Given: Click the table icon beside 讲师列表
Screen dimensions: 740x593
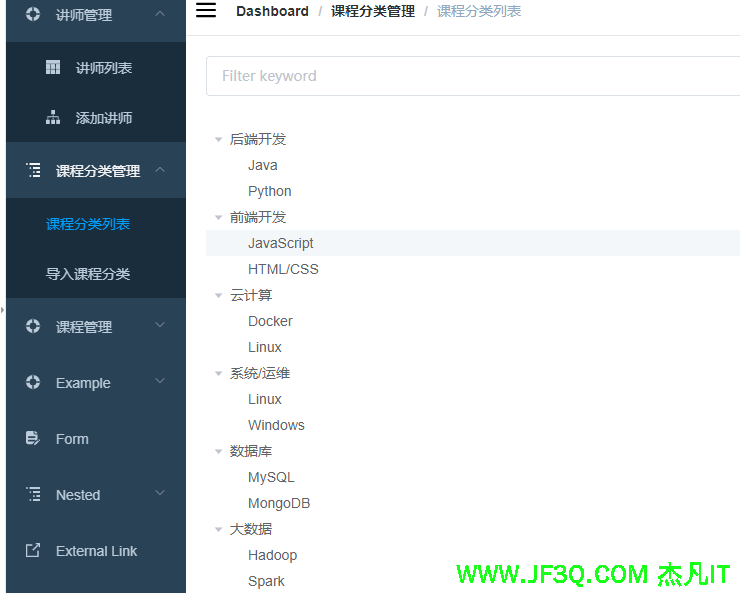Looking at the screenshot, I should point(53,68).
